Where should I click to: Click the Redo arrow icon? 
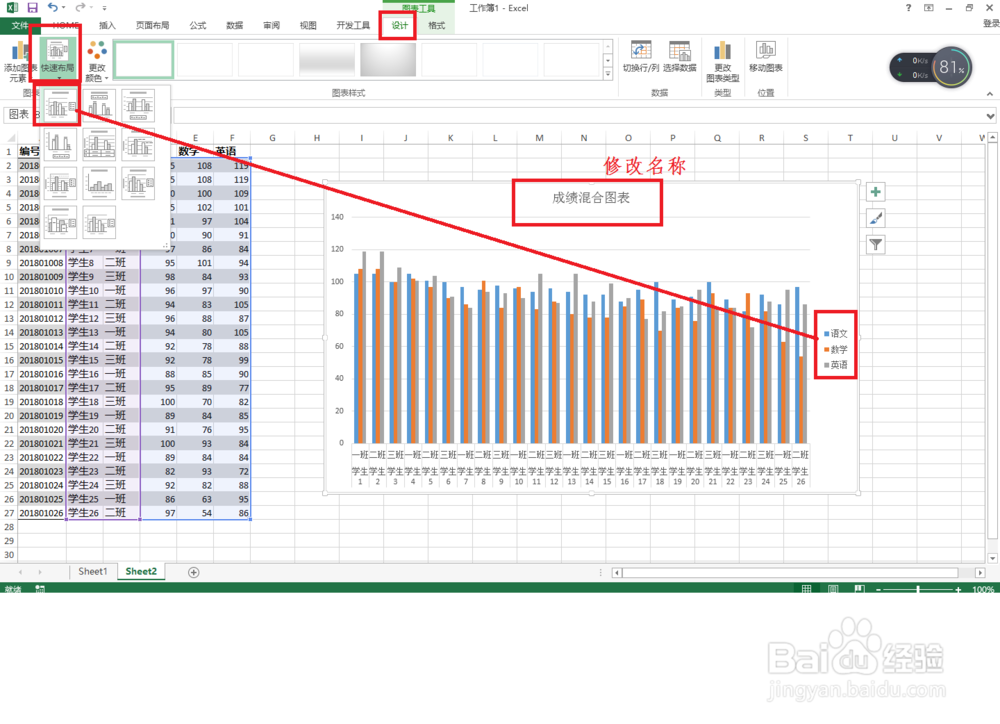coord(80,8)
